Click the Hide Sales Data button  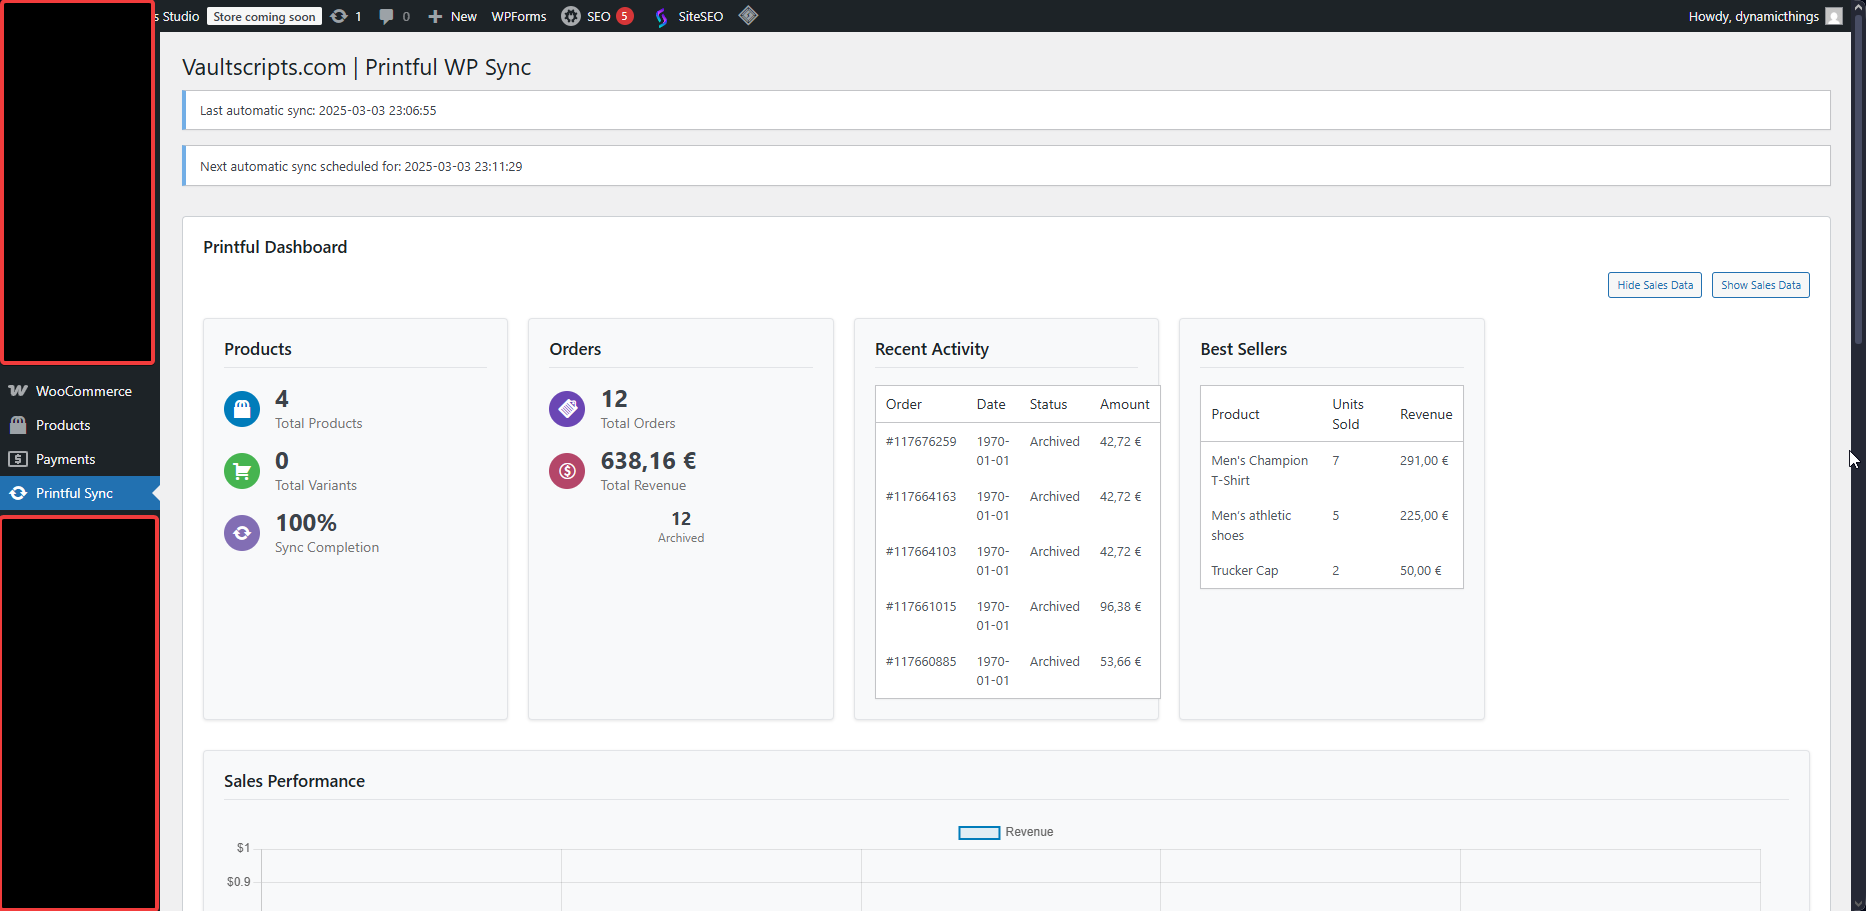pos(1654,285)
